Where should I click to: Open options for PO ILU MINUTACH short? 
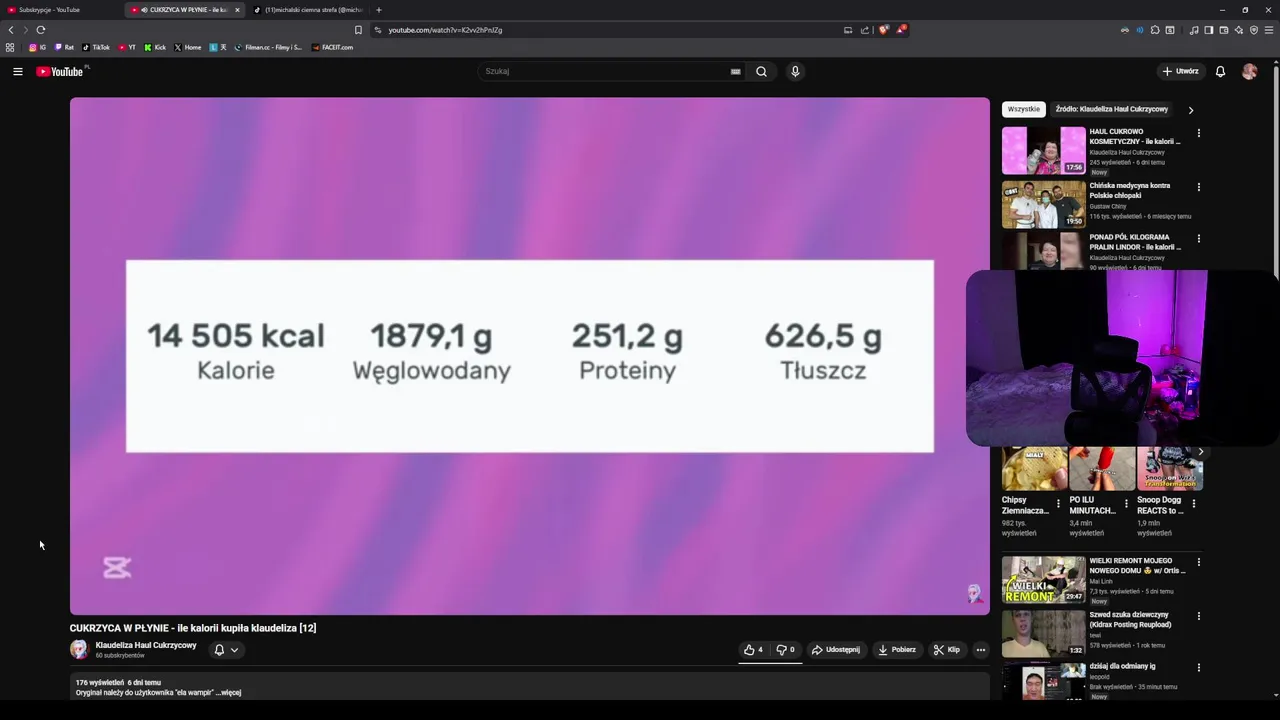pos(1126,503)
